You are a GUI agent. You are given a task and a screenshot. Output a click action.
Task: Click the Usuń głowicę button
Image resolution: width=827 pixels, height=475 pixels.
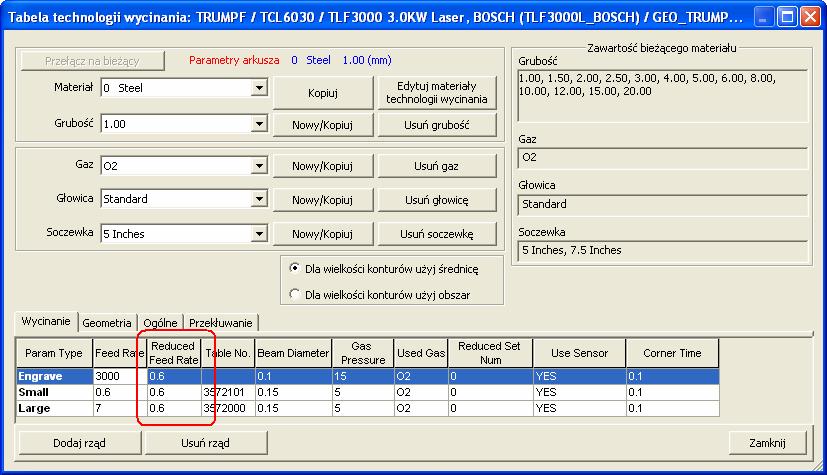coord(437,200)
